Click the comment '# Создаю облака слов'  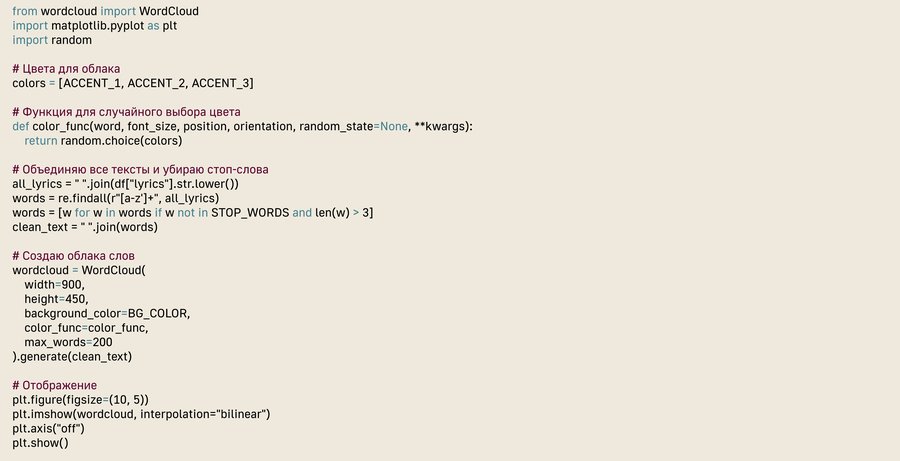click(x=73, y=256)
